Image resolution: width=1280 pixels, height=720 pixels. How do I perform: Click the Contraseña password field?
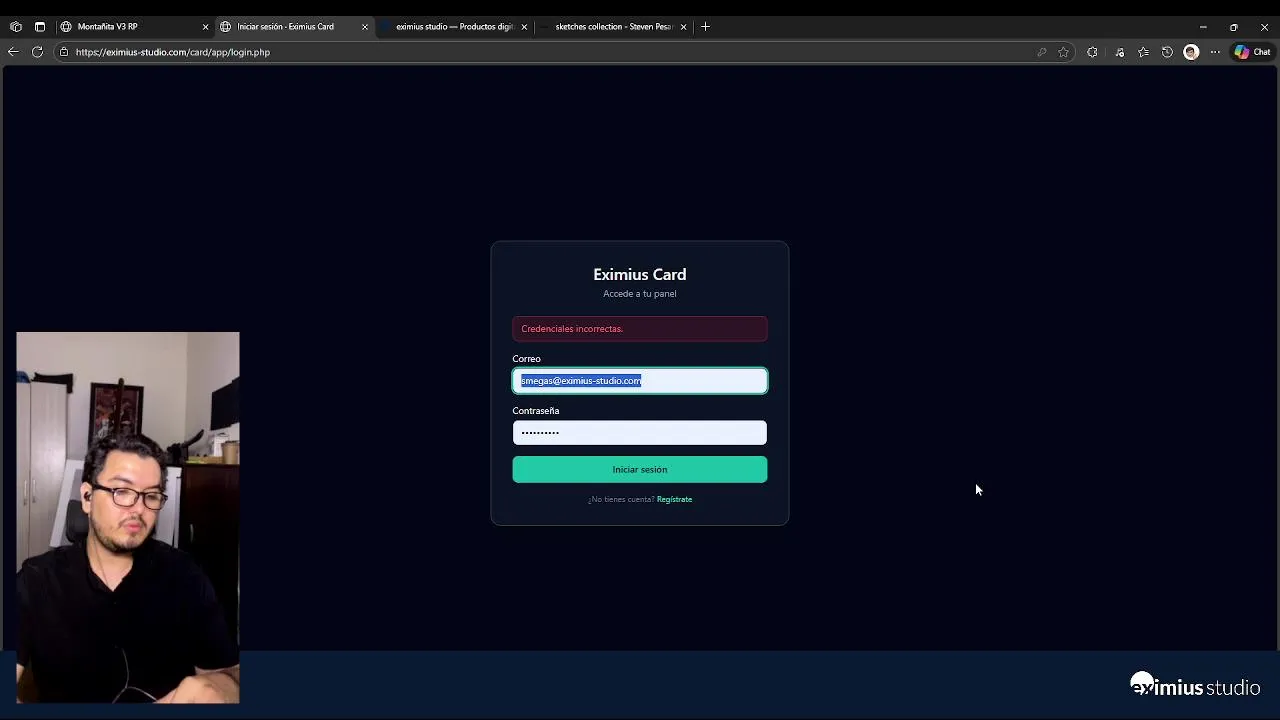coord(640,432)
